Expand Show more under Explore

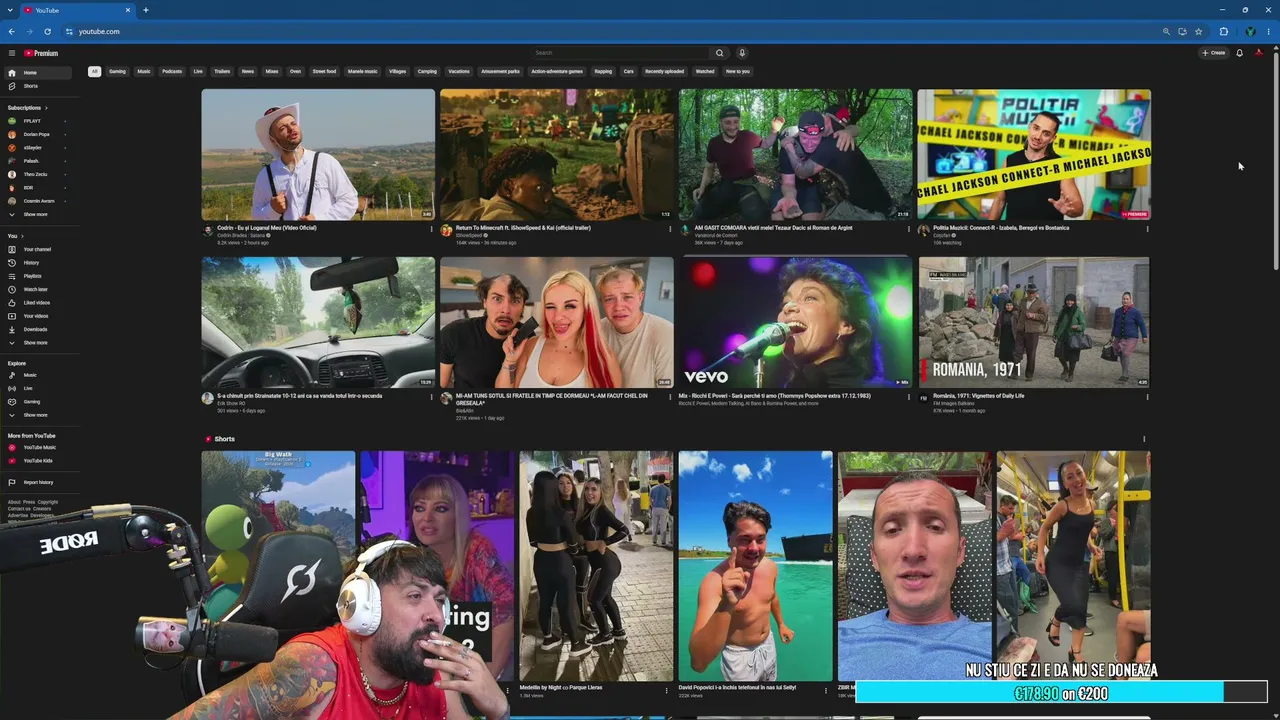click(38, 415)
